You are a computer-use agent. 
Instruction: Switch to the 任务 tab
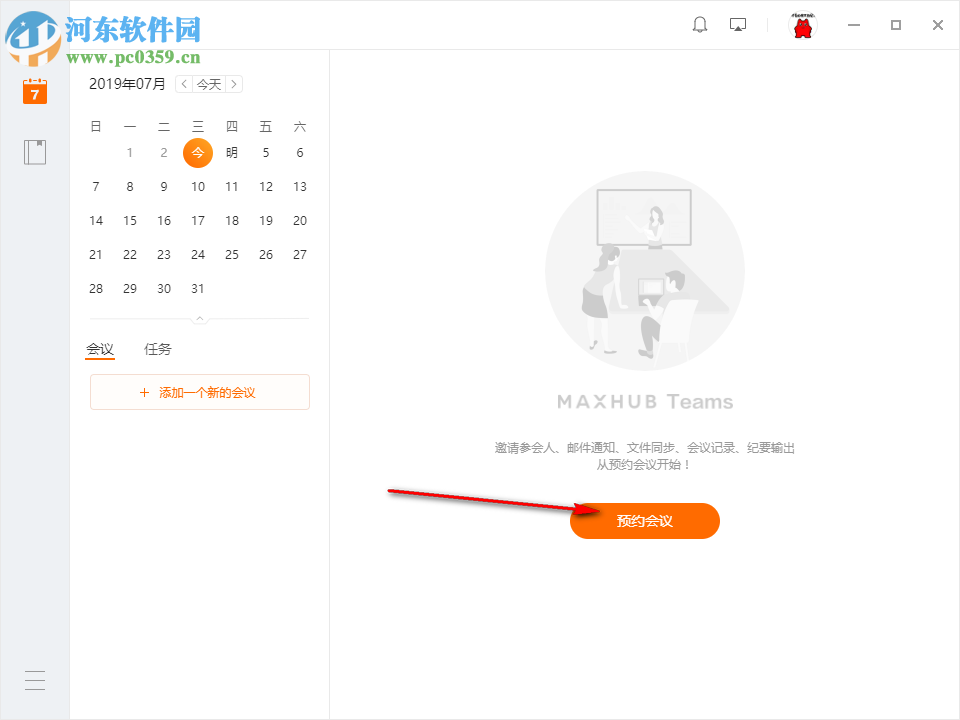click(x=157, y=349)
